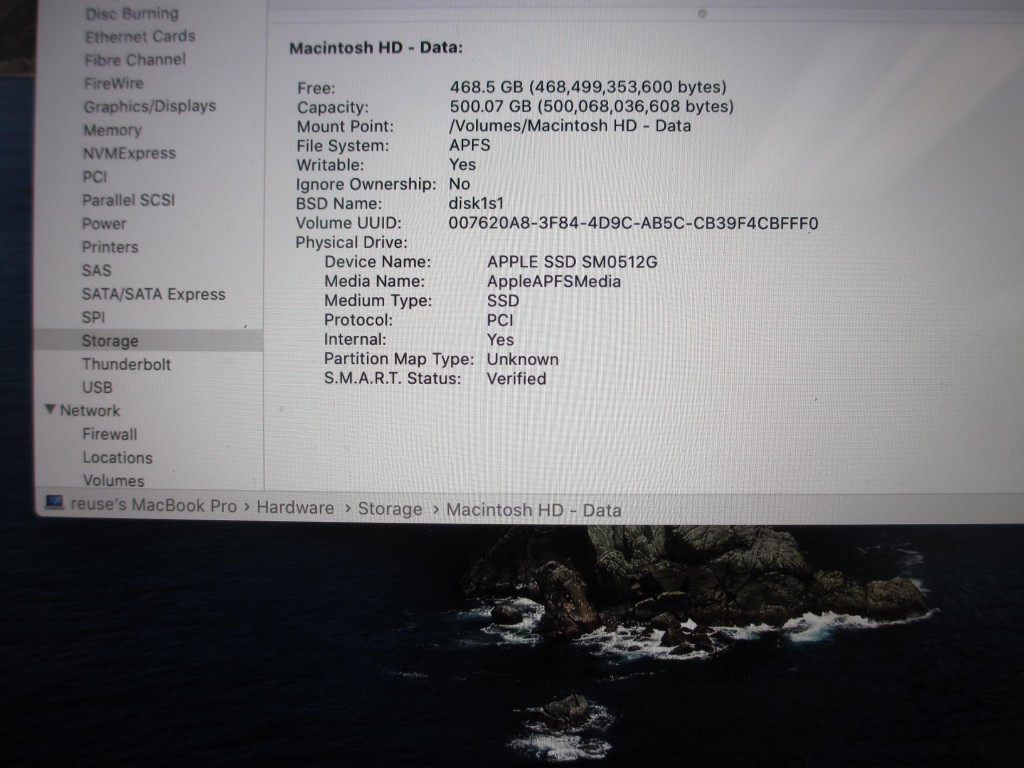Select device name APPLE SSD SM0512G

572,262
